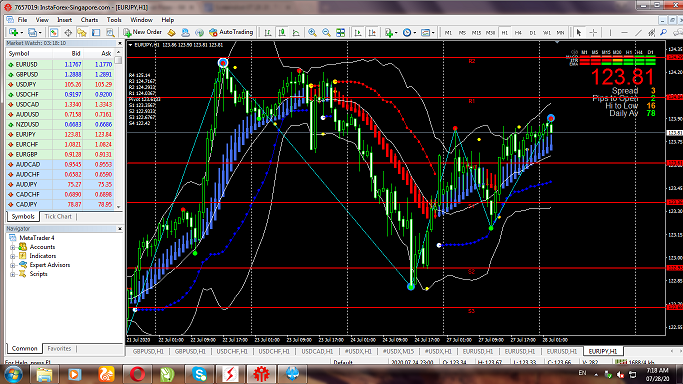Select the vertical line drawing tool
The image size is (683, 384).
coord(610,33)
